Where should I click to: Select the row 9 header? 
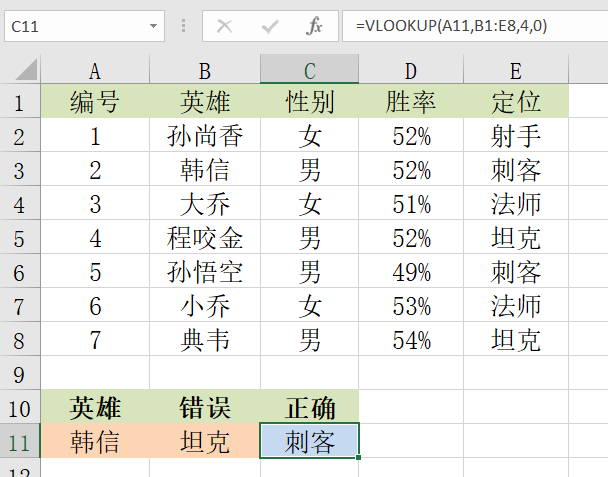pyautogui.click(x=20, y=373)
